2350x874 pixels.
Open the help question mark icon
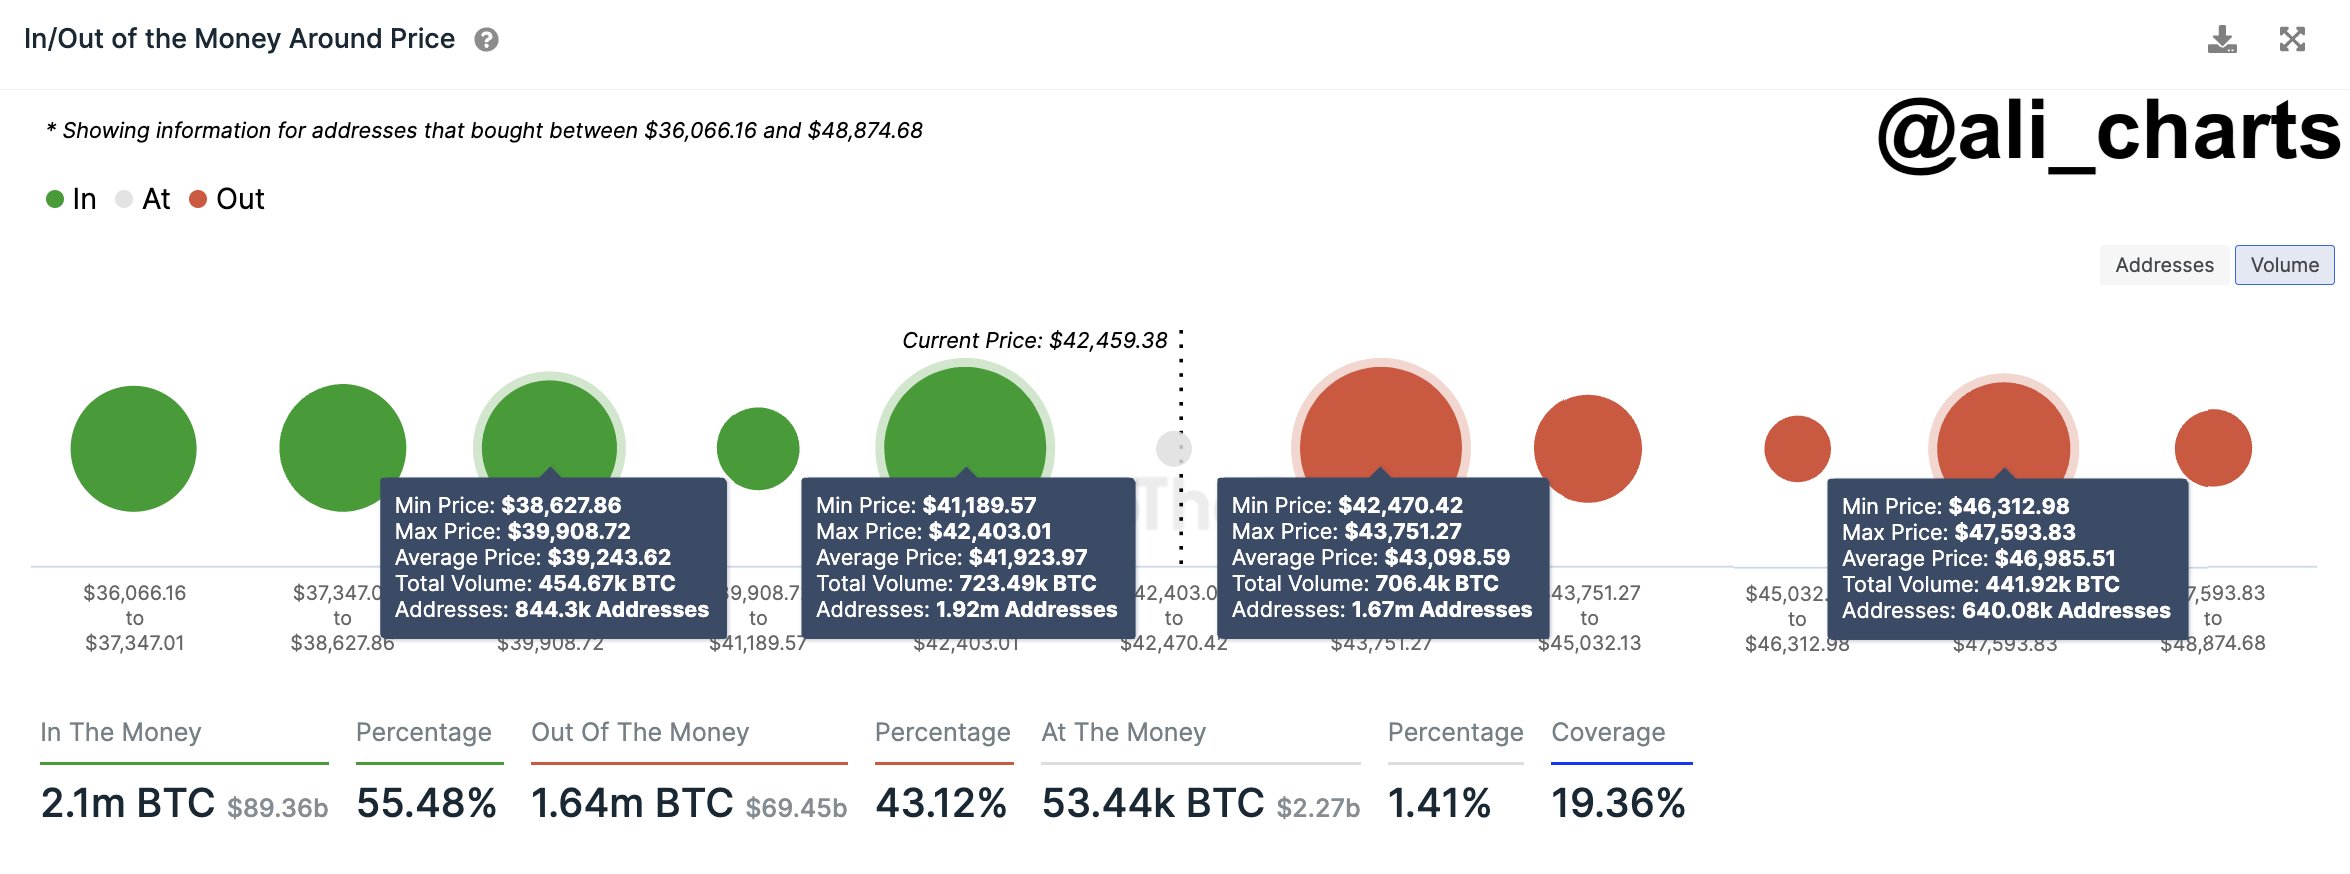pyautogui.click(x=486, y=40)
